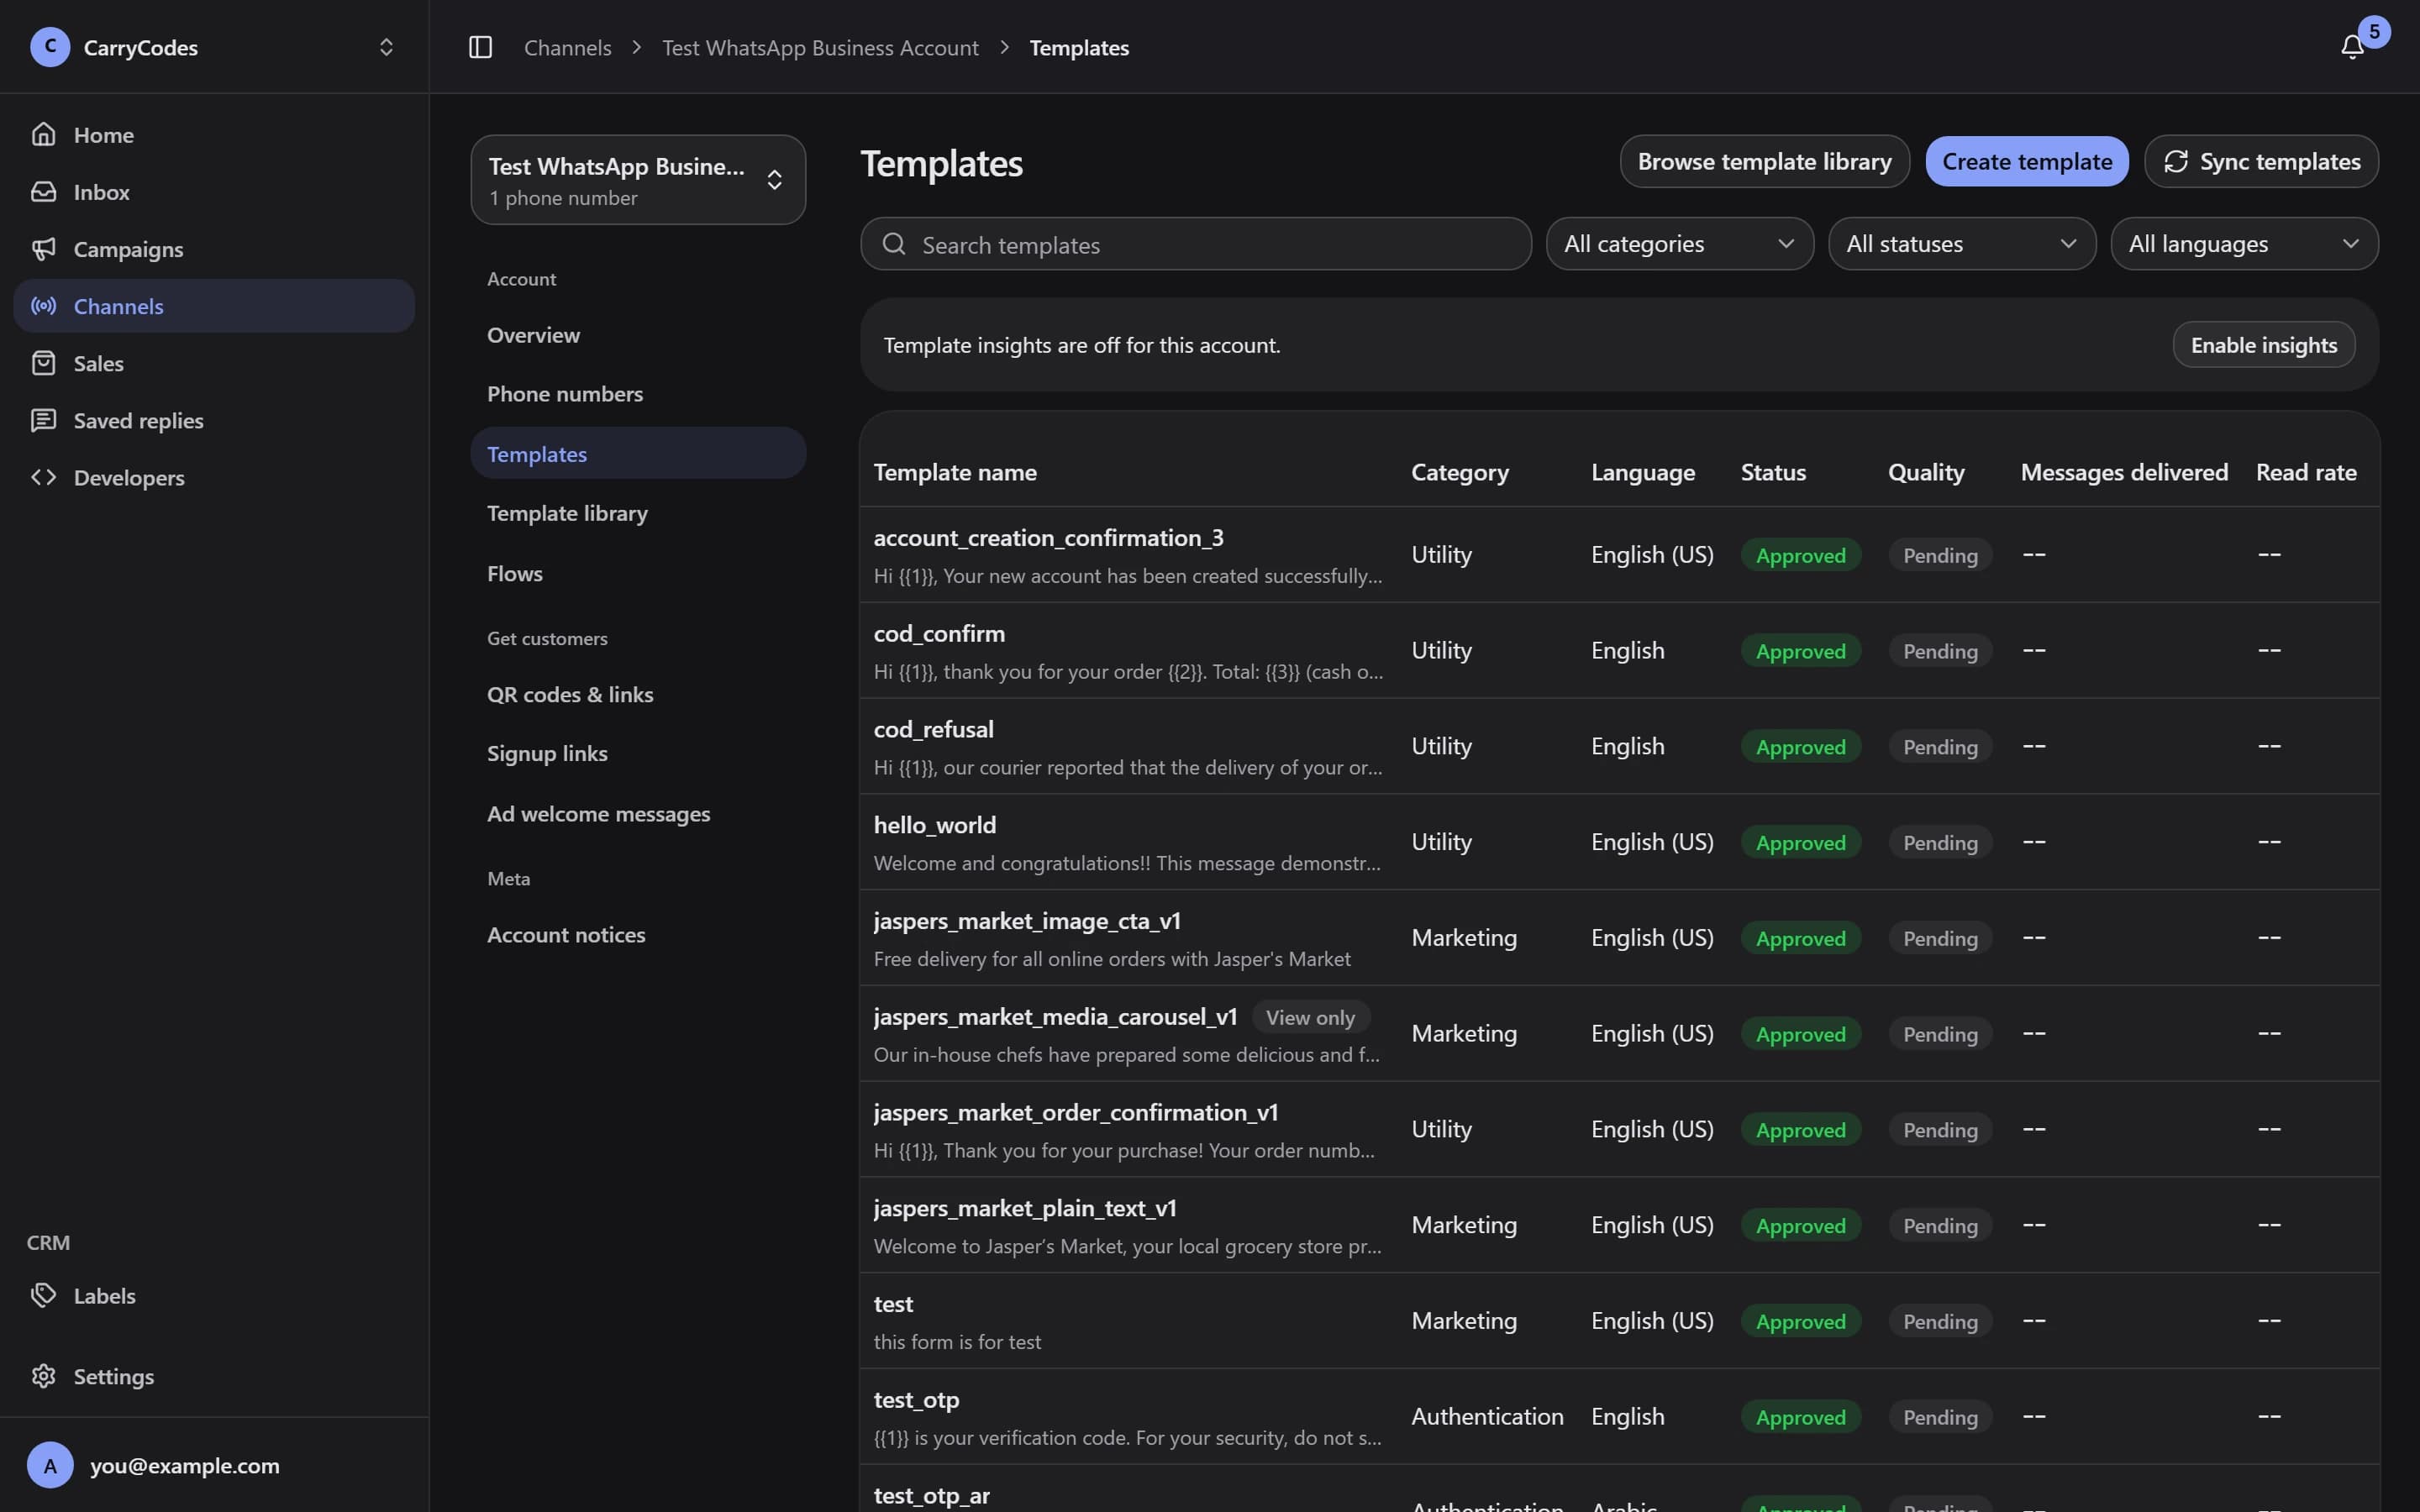Open the All categories filter

click(x=1680, y=244)
